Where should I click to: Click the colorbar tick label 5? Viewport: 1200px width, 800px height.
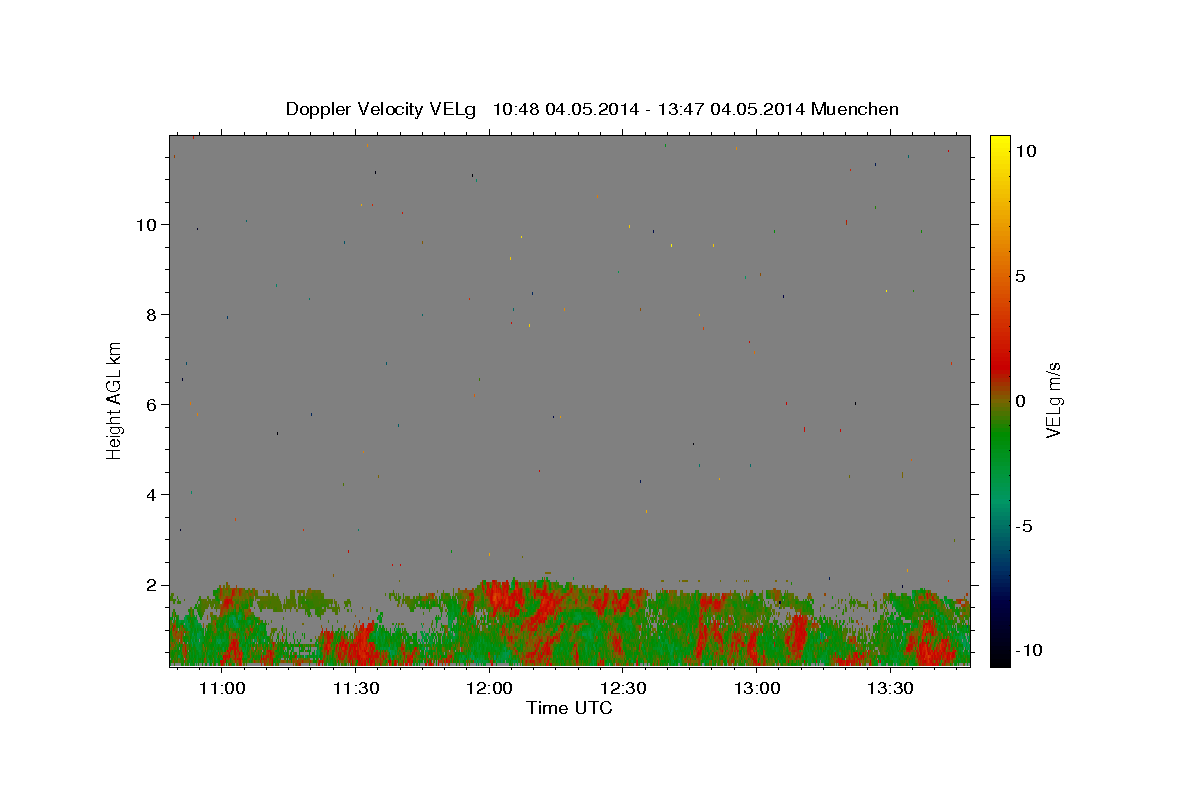pos(1020,276)
